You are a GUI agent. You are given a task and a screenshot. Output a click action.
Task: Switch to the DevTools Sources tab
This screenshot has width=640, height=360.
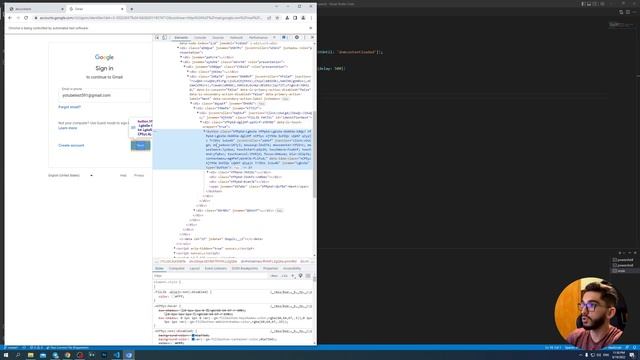pos(218,38)
